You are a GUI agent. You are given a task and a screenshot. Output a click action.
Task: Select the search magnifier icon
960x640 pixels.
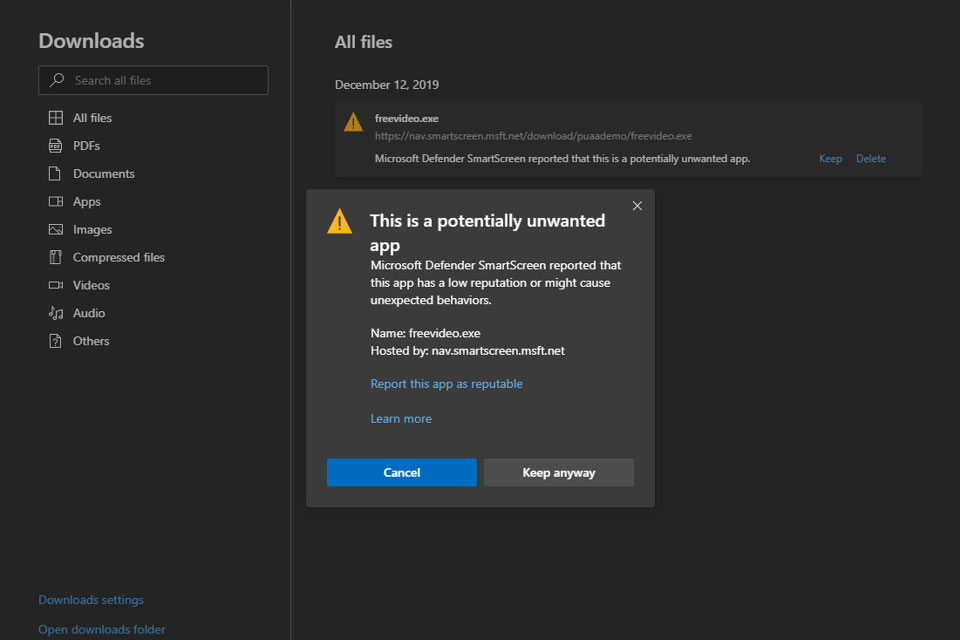pyautogui.click(x=55, y=80)
